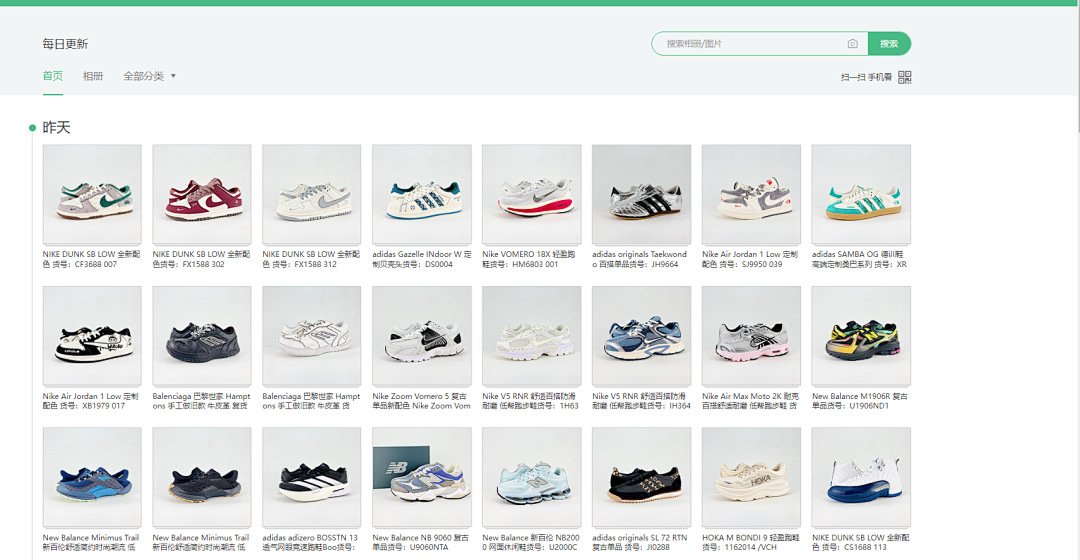The width and height of the screenshot is (1080, 560).
Task: Click the caption with 货号：CF3688 007
Action: coord(92,259)
